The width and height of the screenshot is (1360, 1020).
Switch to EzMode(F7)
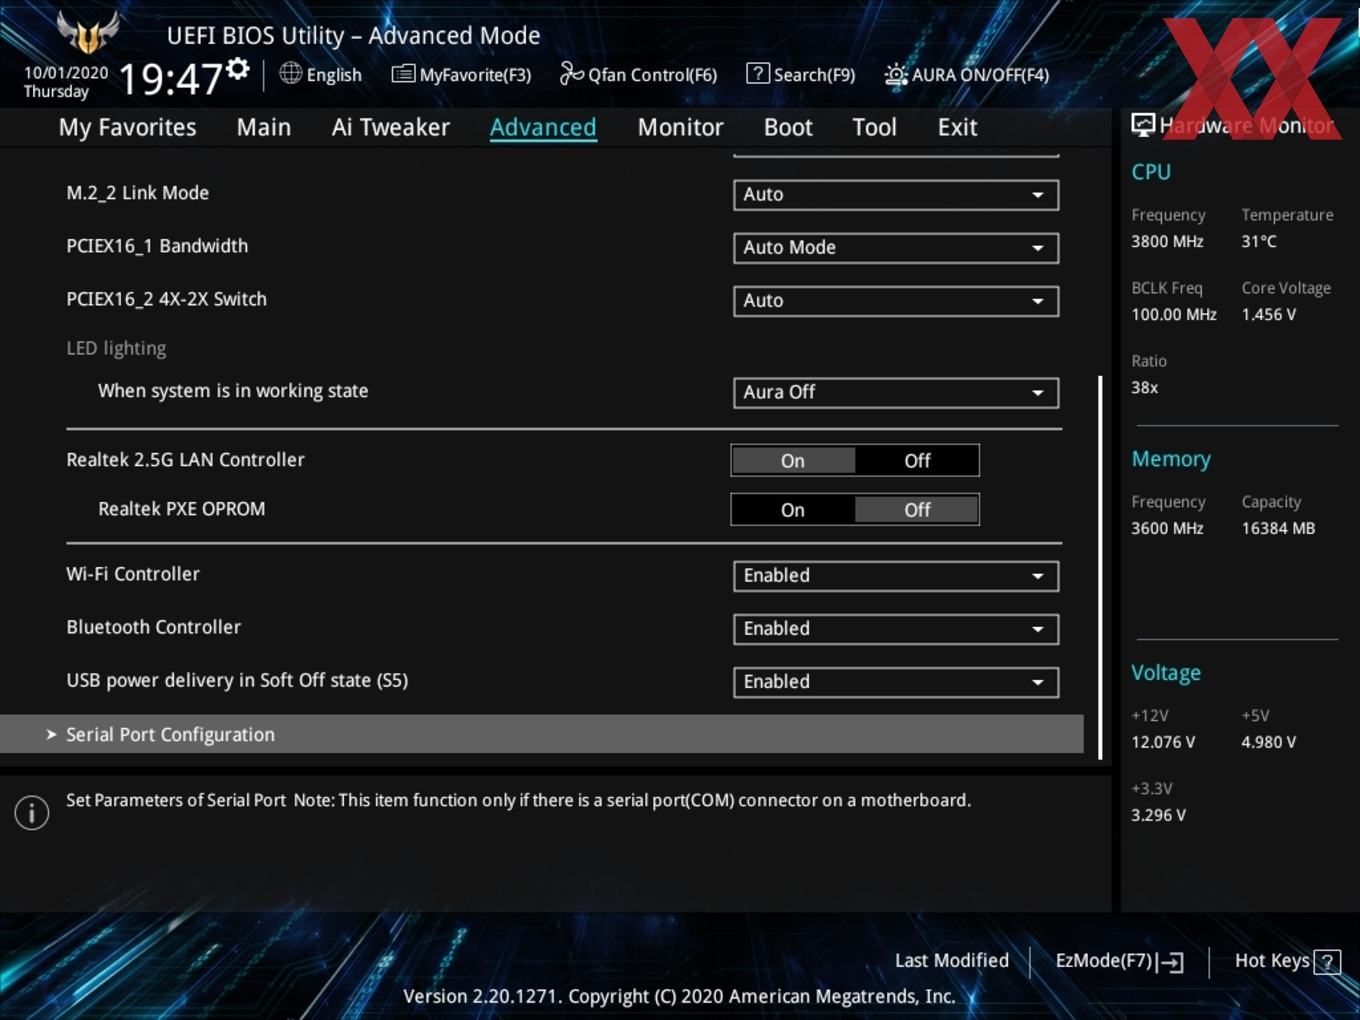pyautogui.click(x=1120, y=961)
